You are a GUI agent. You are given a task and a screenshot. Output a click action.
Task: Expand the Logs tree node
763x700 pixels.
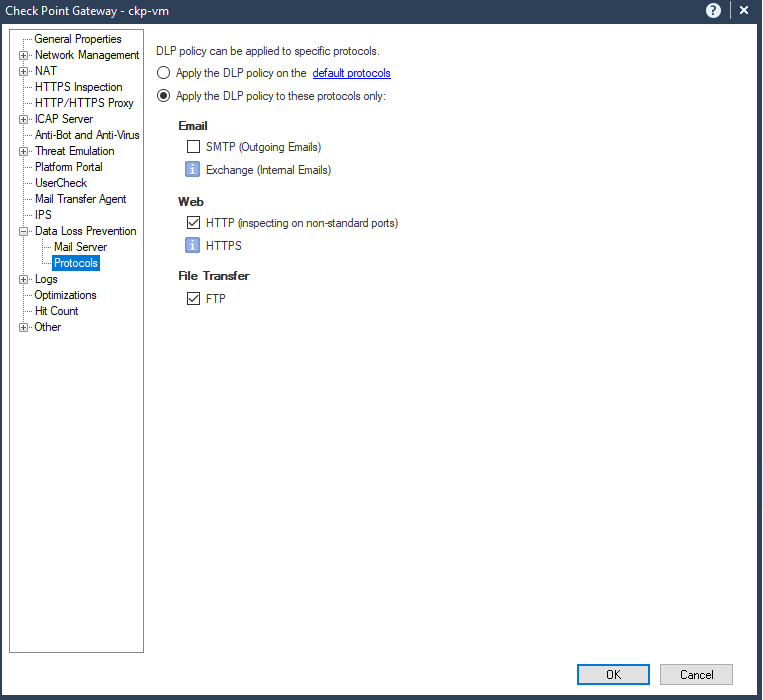coord(23,279)
